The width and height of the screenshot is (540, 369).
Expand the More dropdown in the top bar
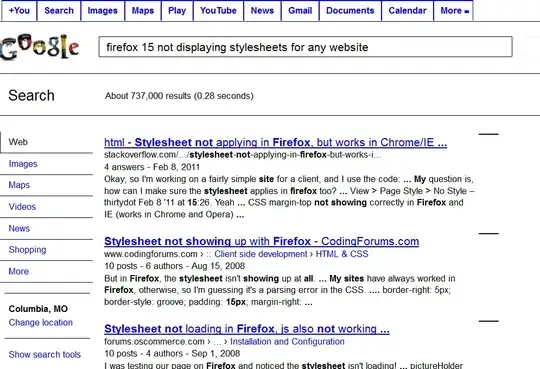pyautogui.click(x=454, y=11)
